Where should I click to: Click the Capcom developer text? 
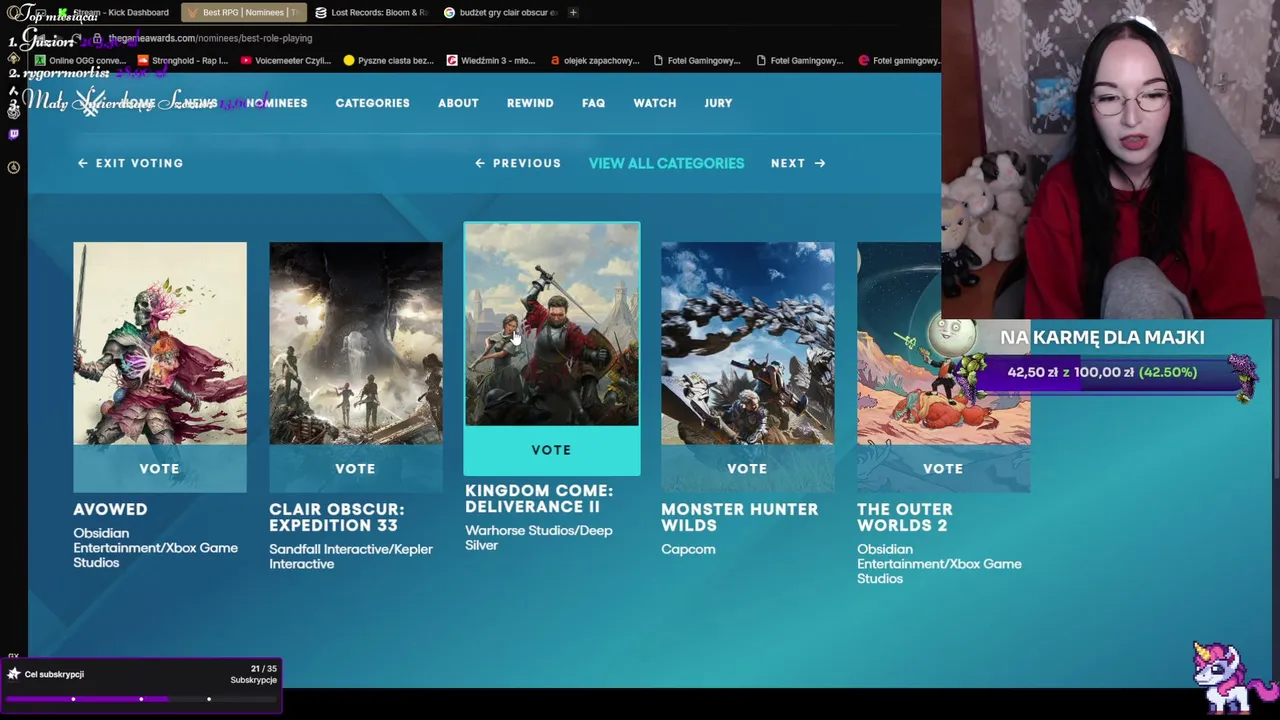pos(688,549)
